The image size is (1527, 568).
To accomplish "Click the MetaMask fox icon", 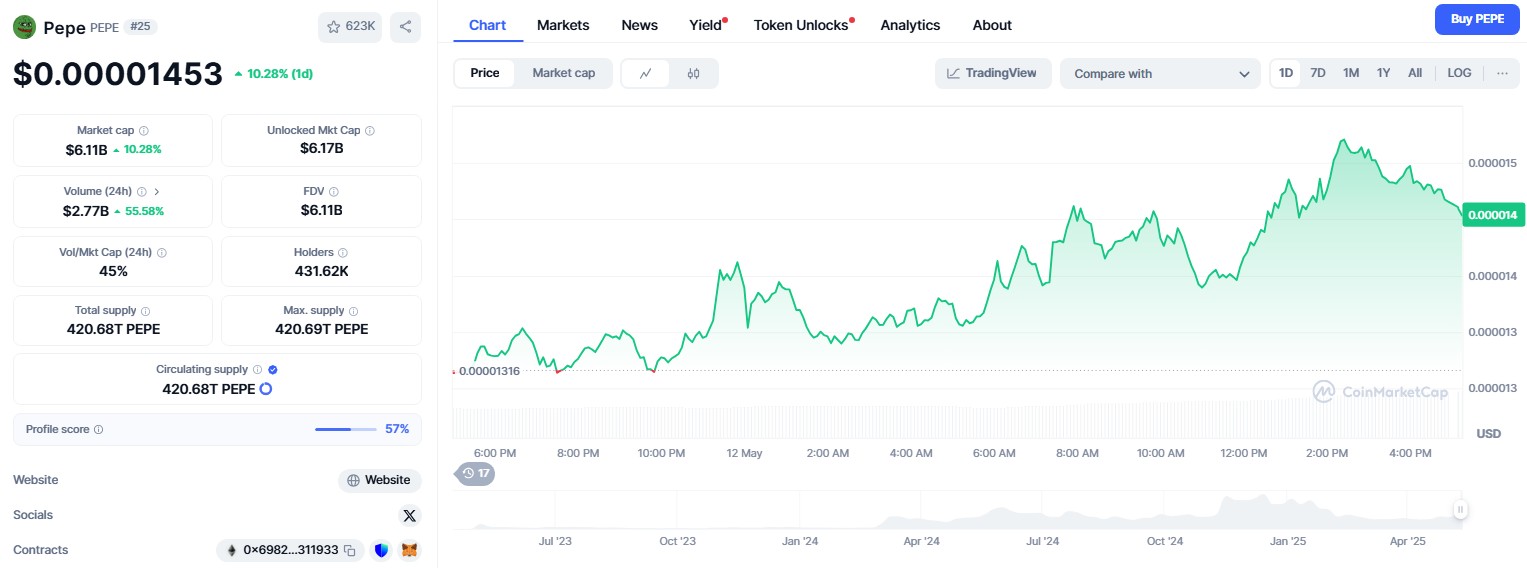I will pos(408,550).
